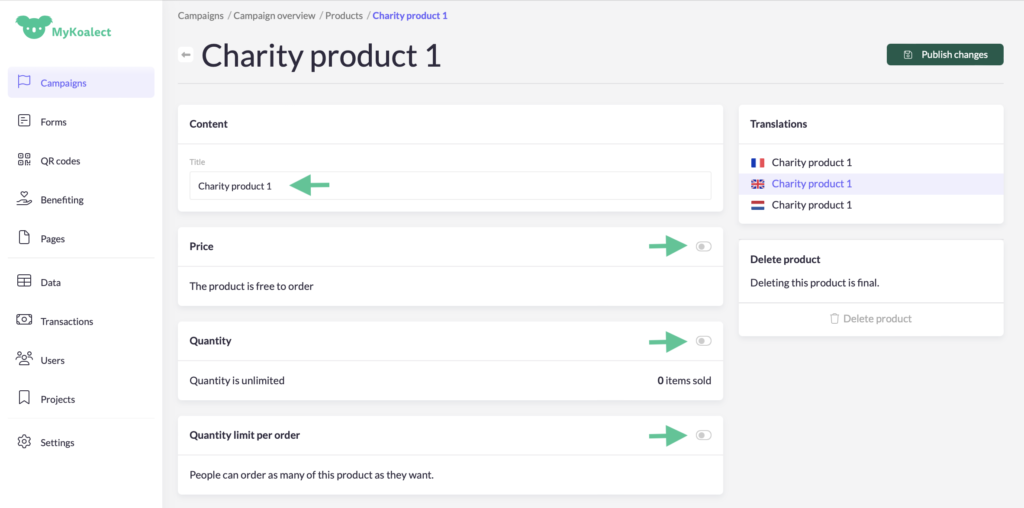Click the MyKoalect koala logo icon
This screenshot has height=508, width=1024.
tap(33, 28)
